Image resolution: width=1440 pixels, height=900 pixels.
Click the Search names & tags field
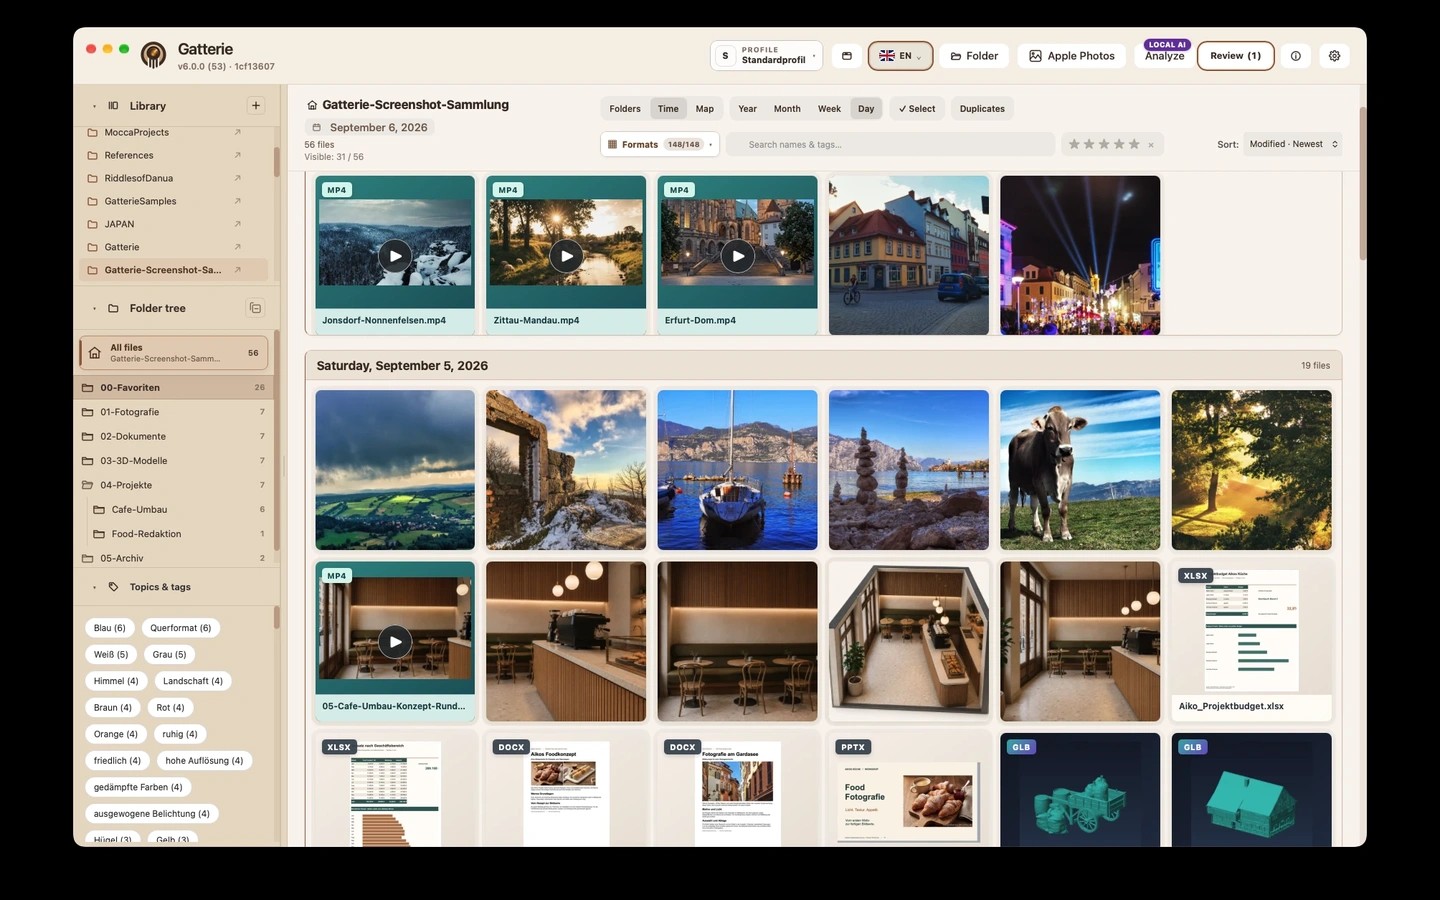890,145
